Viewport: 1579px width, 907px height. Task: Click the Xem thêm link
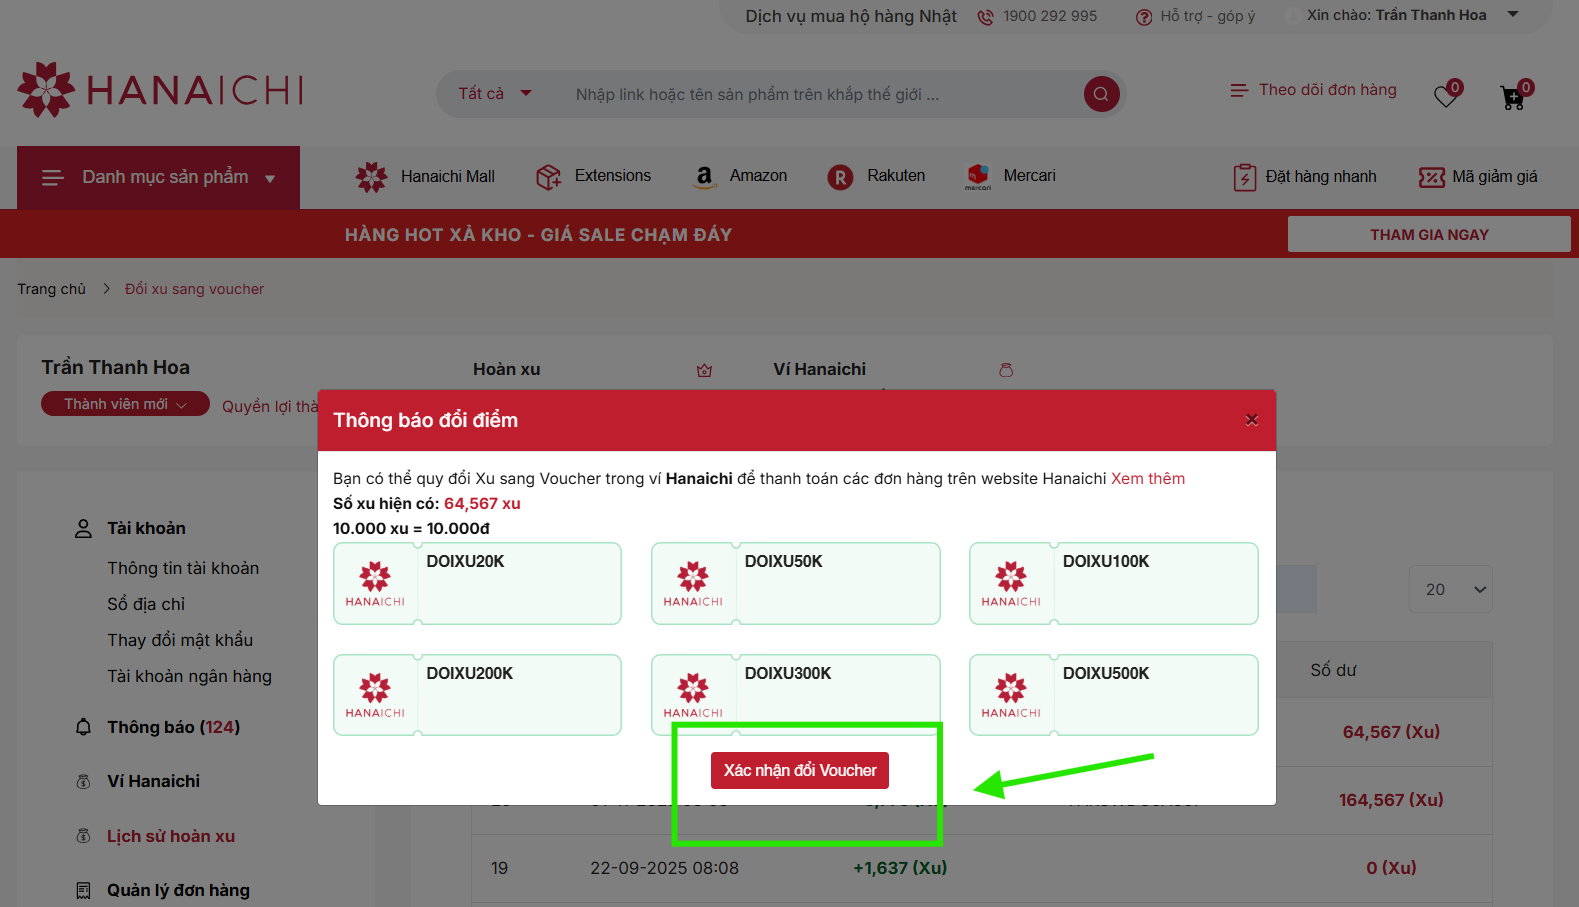click(x=1147, y=478)
